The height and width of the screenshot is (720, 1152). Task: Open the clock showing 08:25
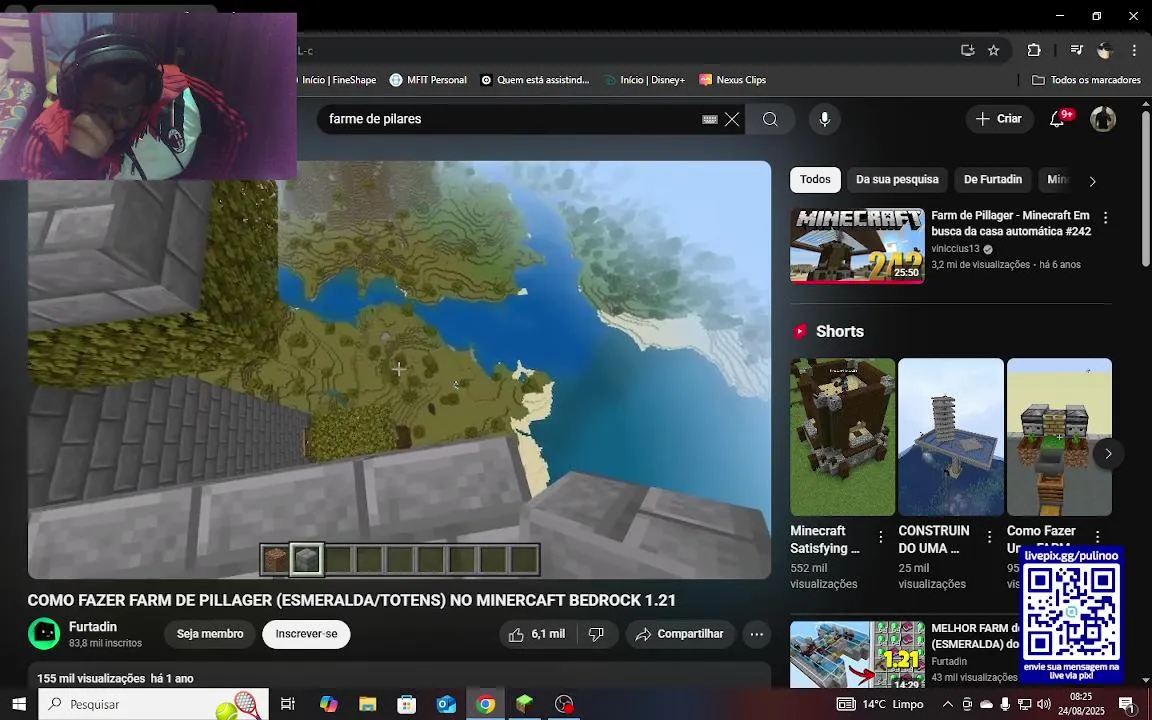coord(1080,704)
